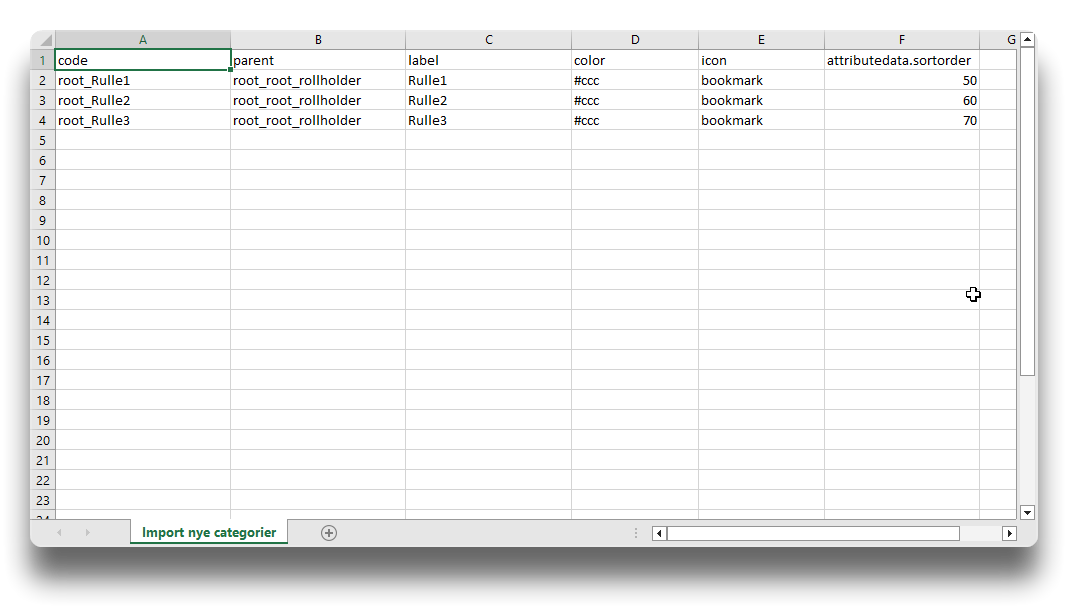Click the previous sheet navigation arrow
Screen dimensions: 1068x609
[59, 533]
